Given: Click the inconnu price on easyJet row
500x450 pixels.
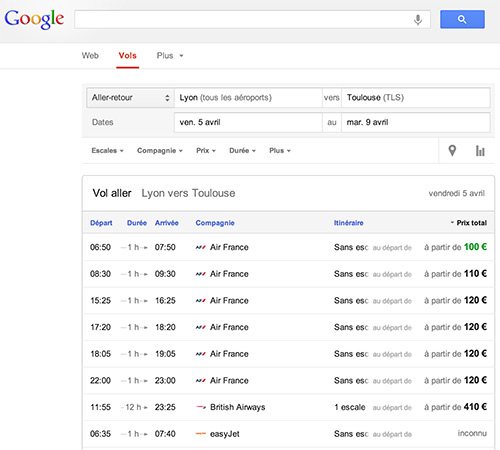Looking at the screenshot, I should [472, 433].
